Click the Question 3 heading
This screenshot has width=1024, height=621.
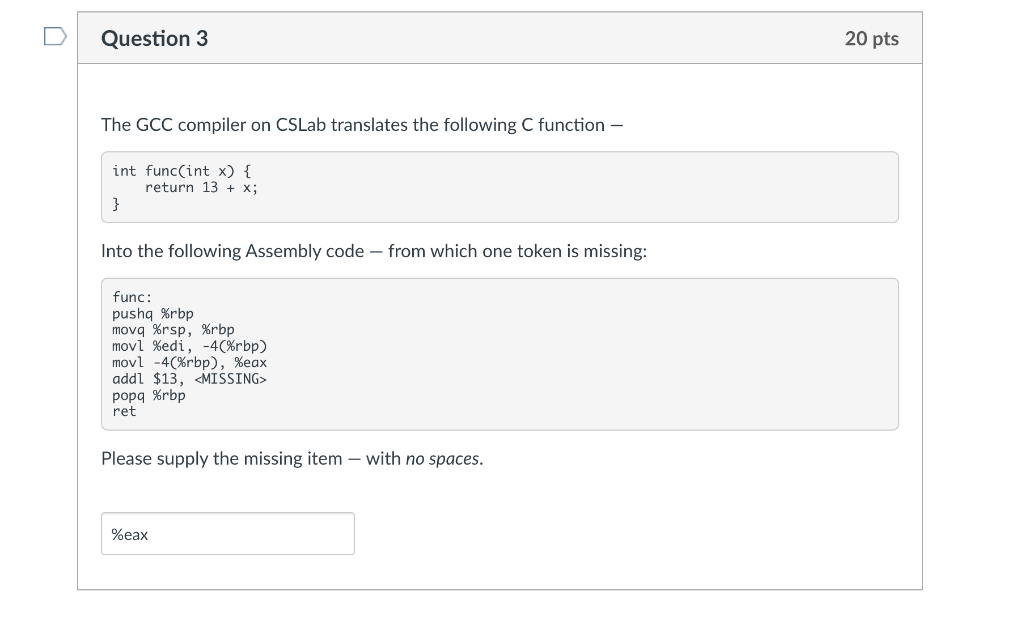pyautogui.click(x=154, y=39)
